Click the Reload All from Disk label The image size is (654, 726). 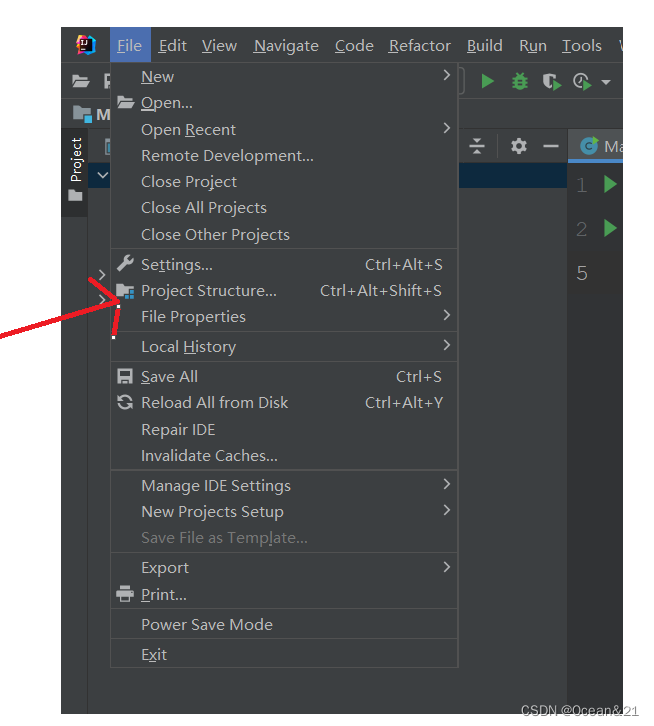coord(214,402)
